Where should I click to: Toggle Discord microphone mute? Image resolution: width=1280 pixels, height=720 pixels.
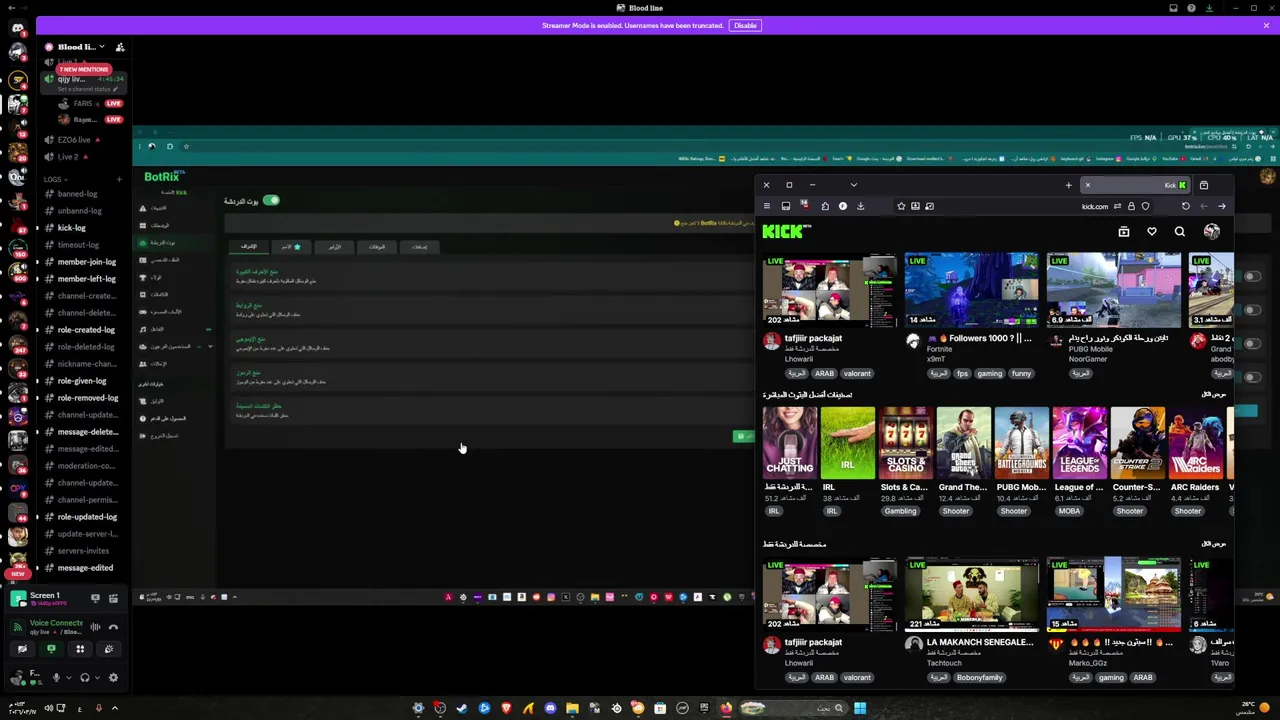pyautogui.click(x=56, y=678)
